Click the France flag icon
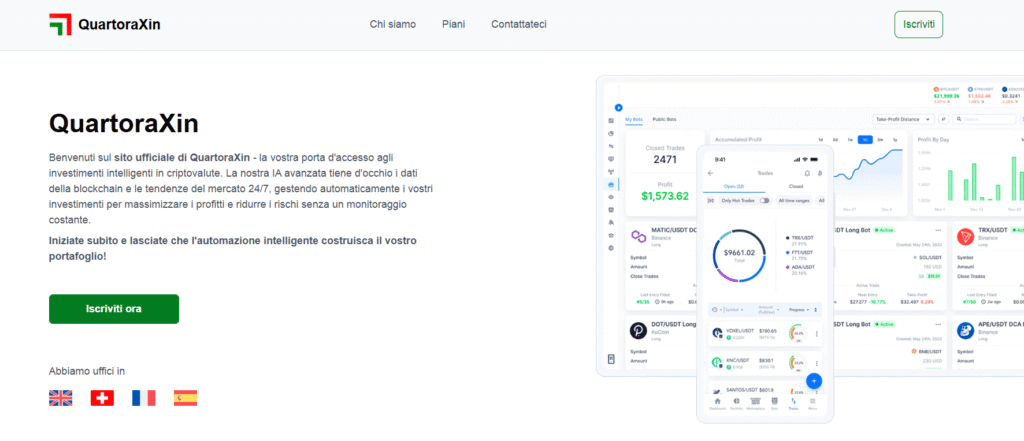 (x=143, y=398)
